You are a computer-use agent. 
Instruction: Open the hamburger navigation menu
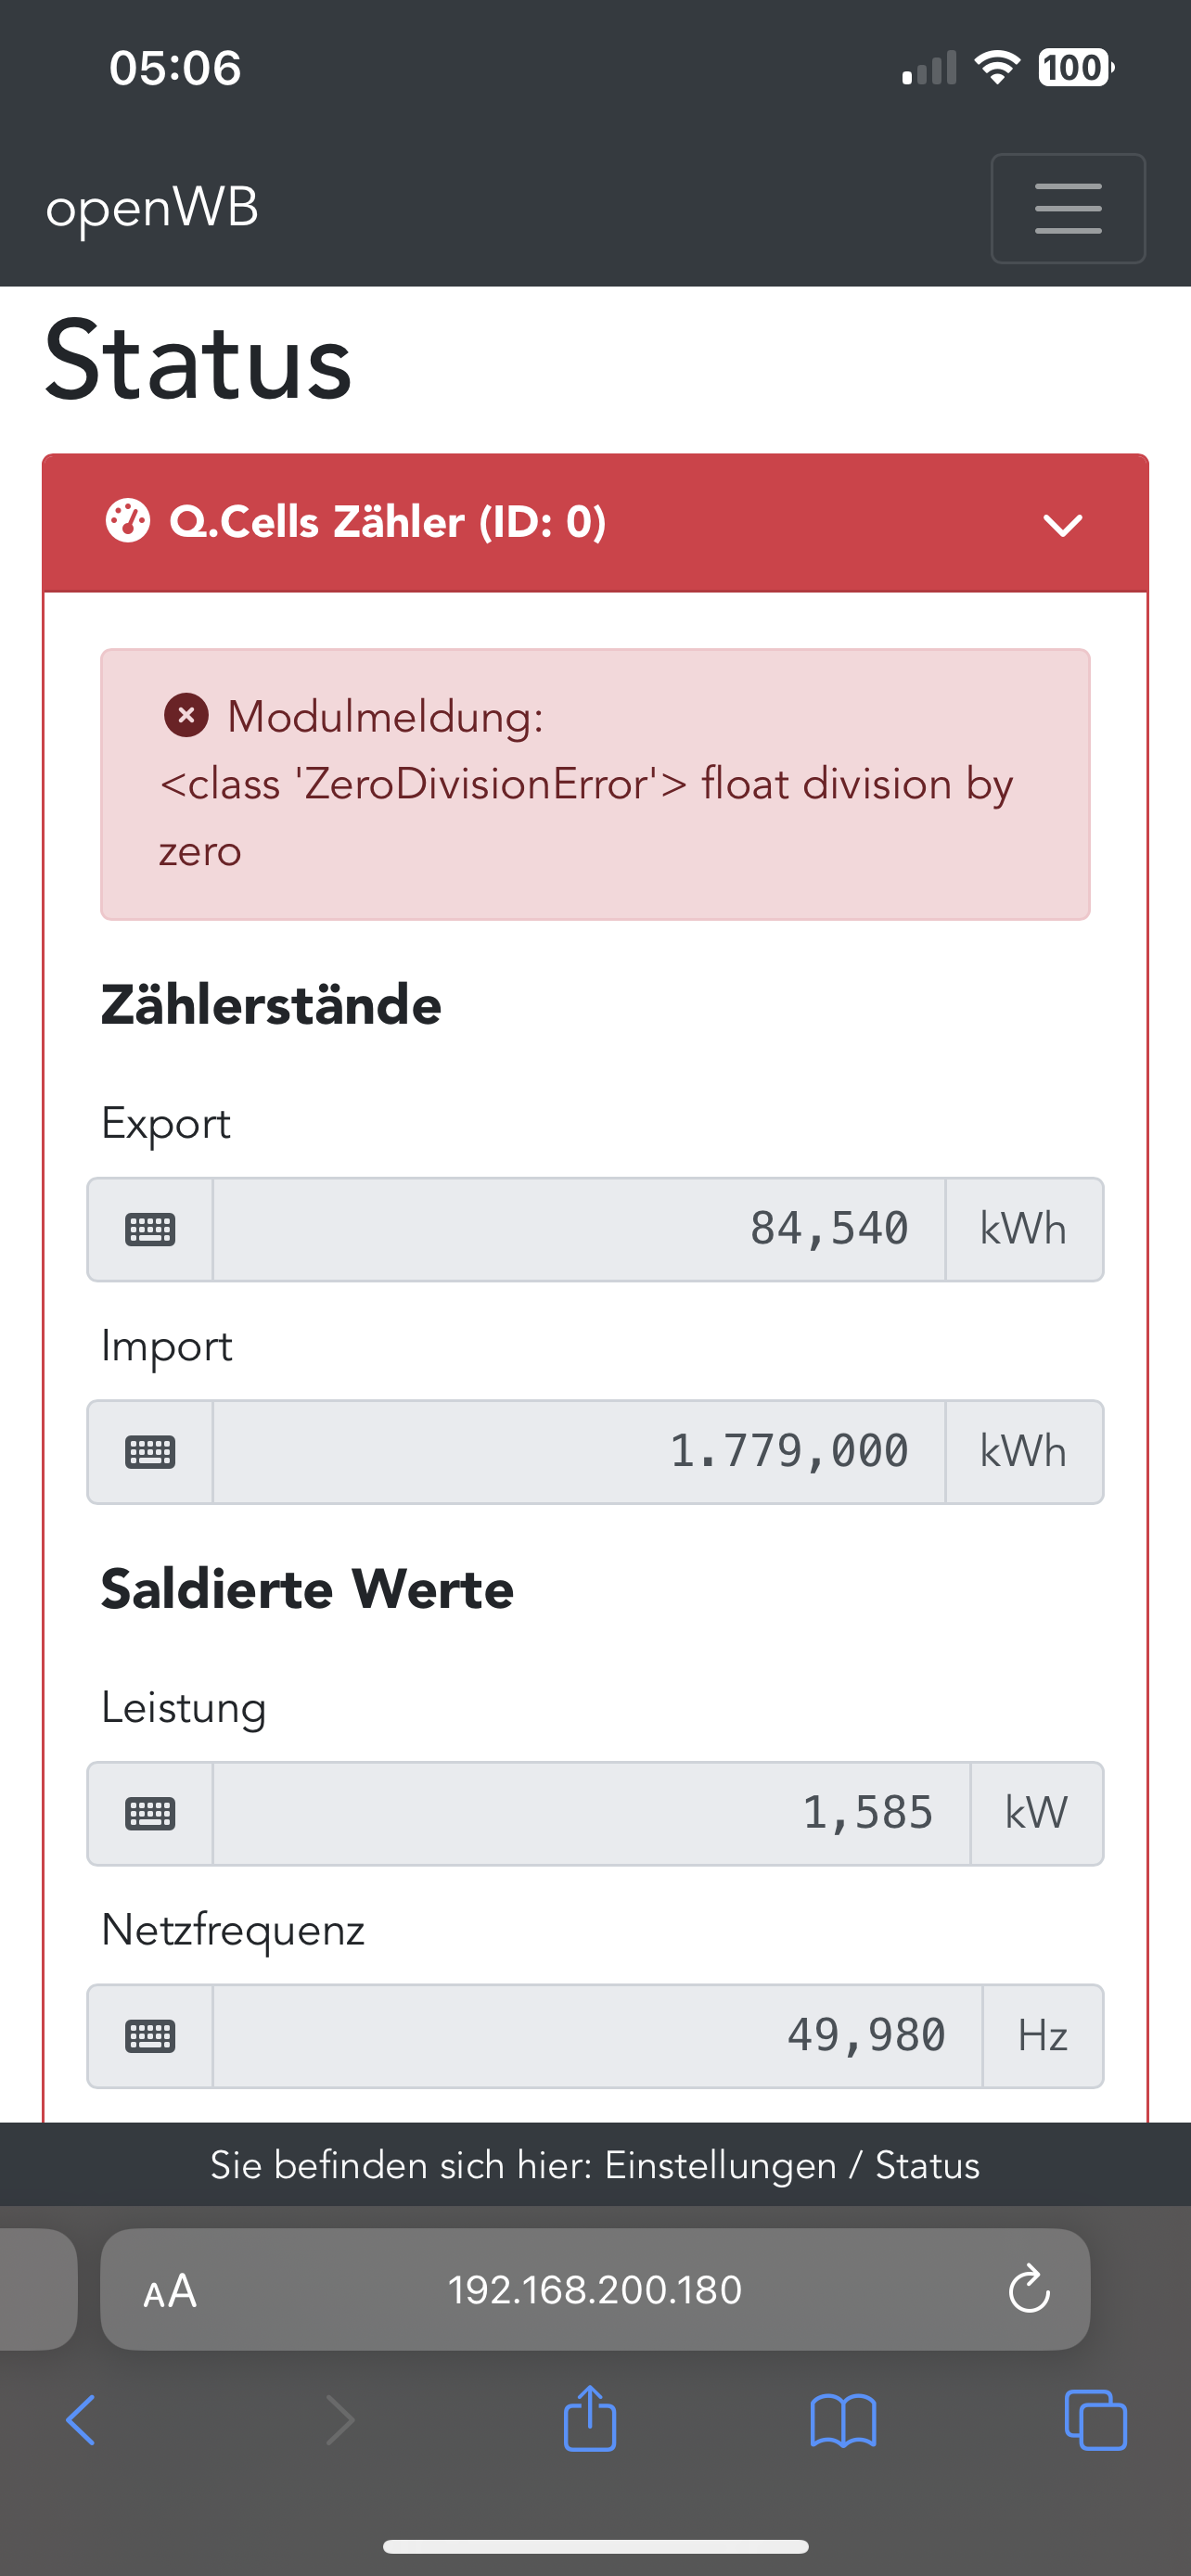pyautogui.click(x=1067, y=208)
